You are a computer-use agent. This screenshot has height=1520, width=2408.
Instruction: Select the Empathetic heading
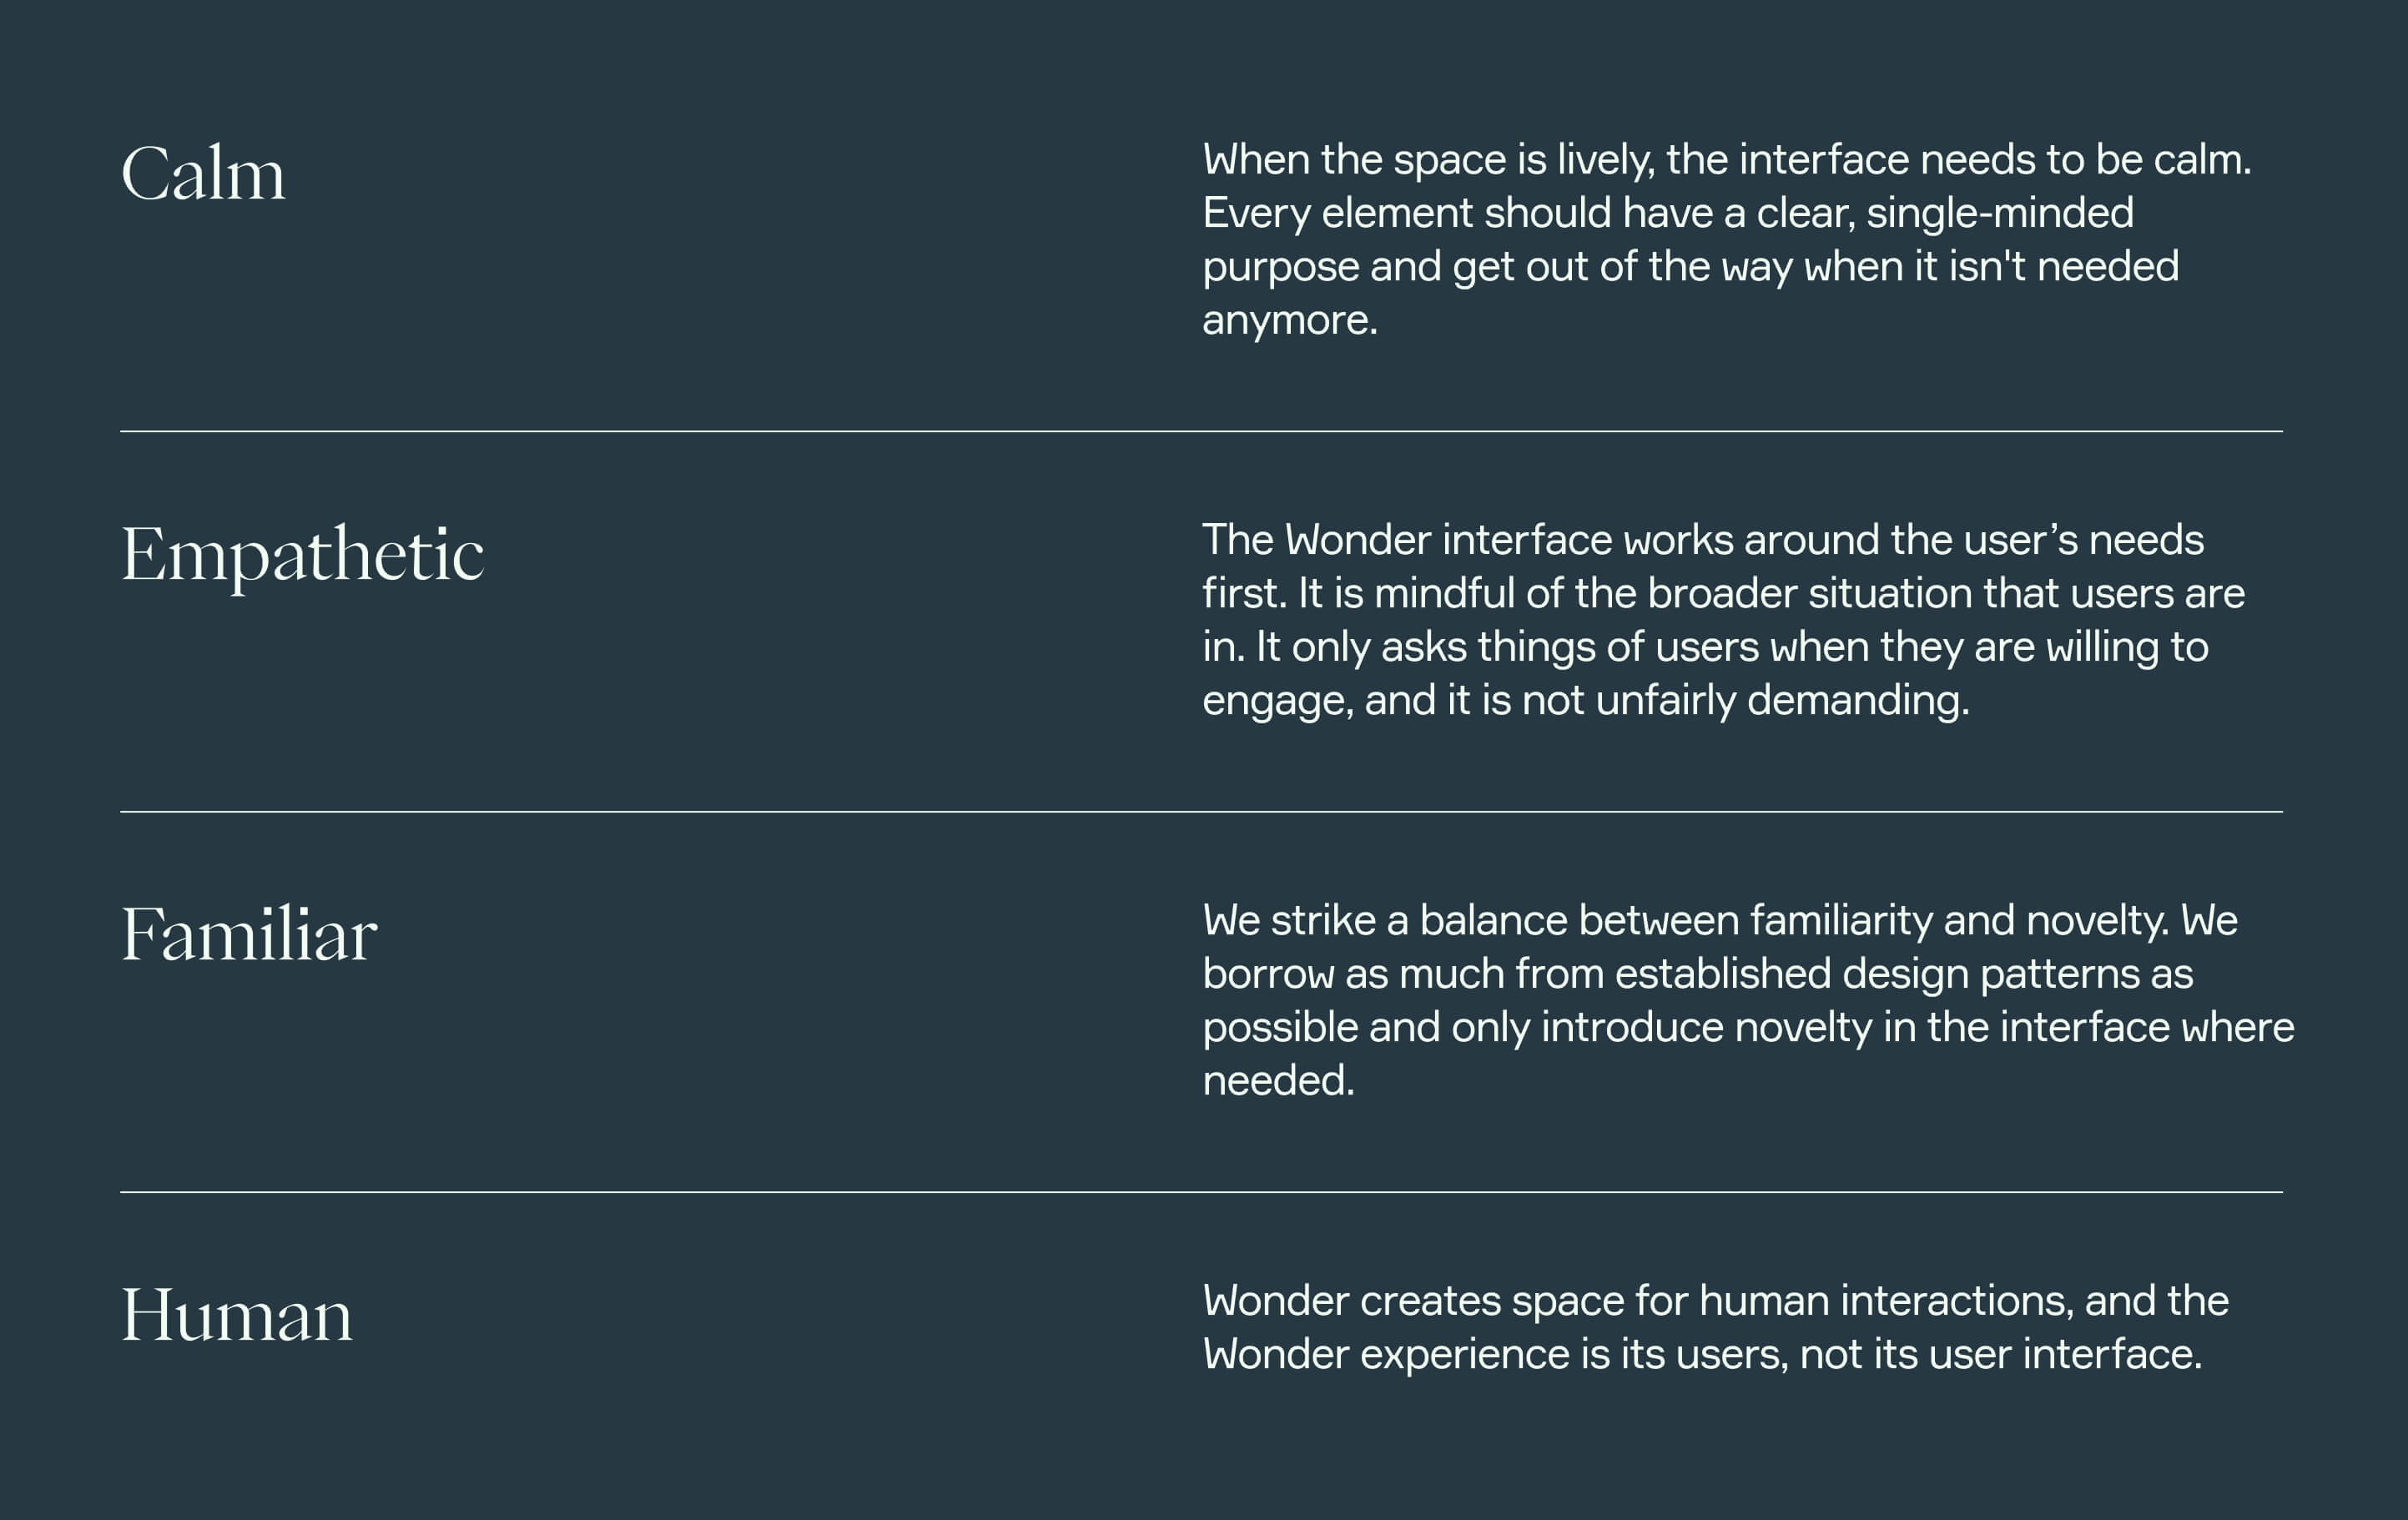(x=302, y=556)
